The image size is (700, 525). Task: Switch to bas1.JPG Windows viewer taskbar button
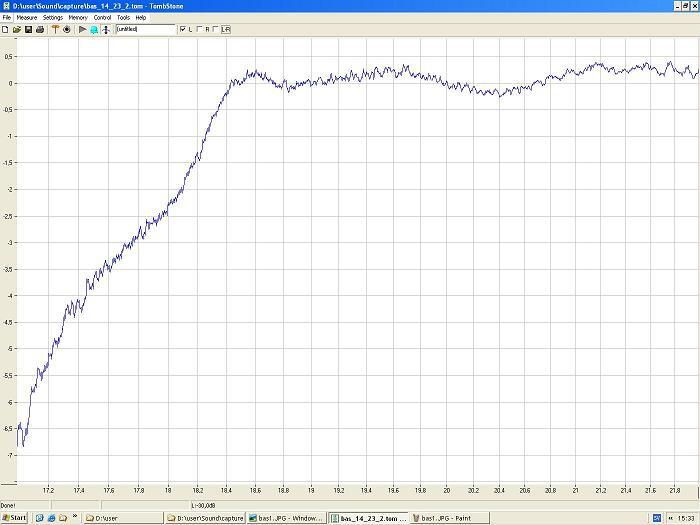[x=286, y=518]
